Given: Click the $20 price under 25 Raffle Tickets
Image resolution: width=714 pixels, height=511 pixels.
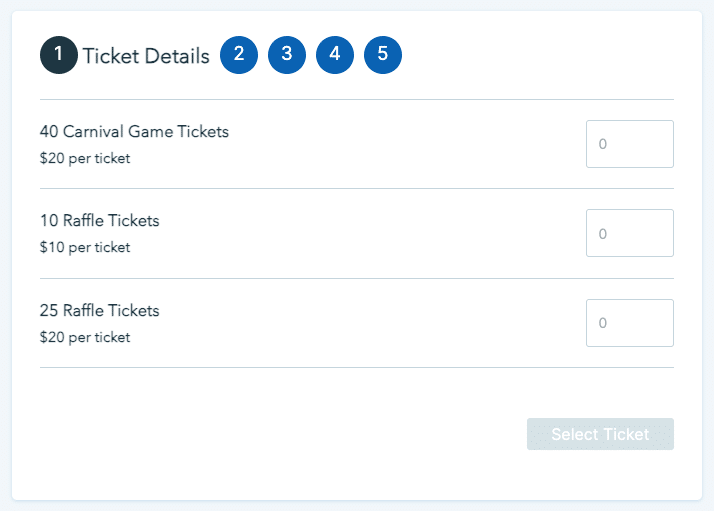Looking at the screenshot, I should (x=85, y=337).
